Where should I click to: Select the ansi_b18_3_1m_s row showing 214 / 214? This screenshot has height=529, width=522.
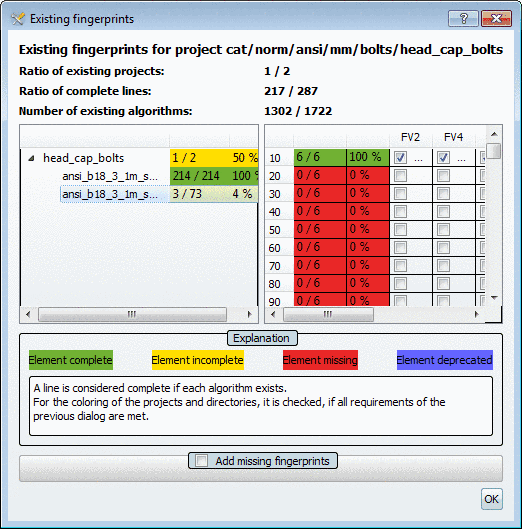pos(110,176)
